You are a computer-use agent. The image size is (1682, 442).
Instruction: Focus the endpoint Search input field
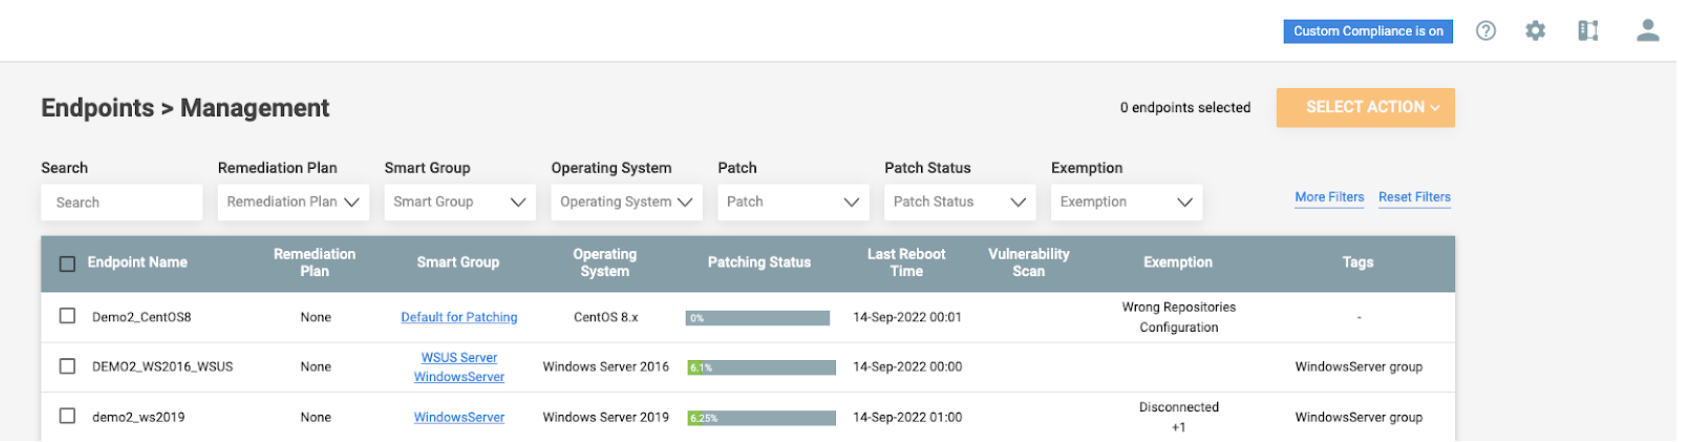[122, 202]
